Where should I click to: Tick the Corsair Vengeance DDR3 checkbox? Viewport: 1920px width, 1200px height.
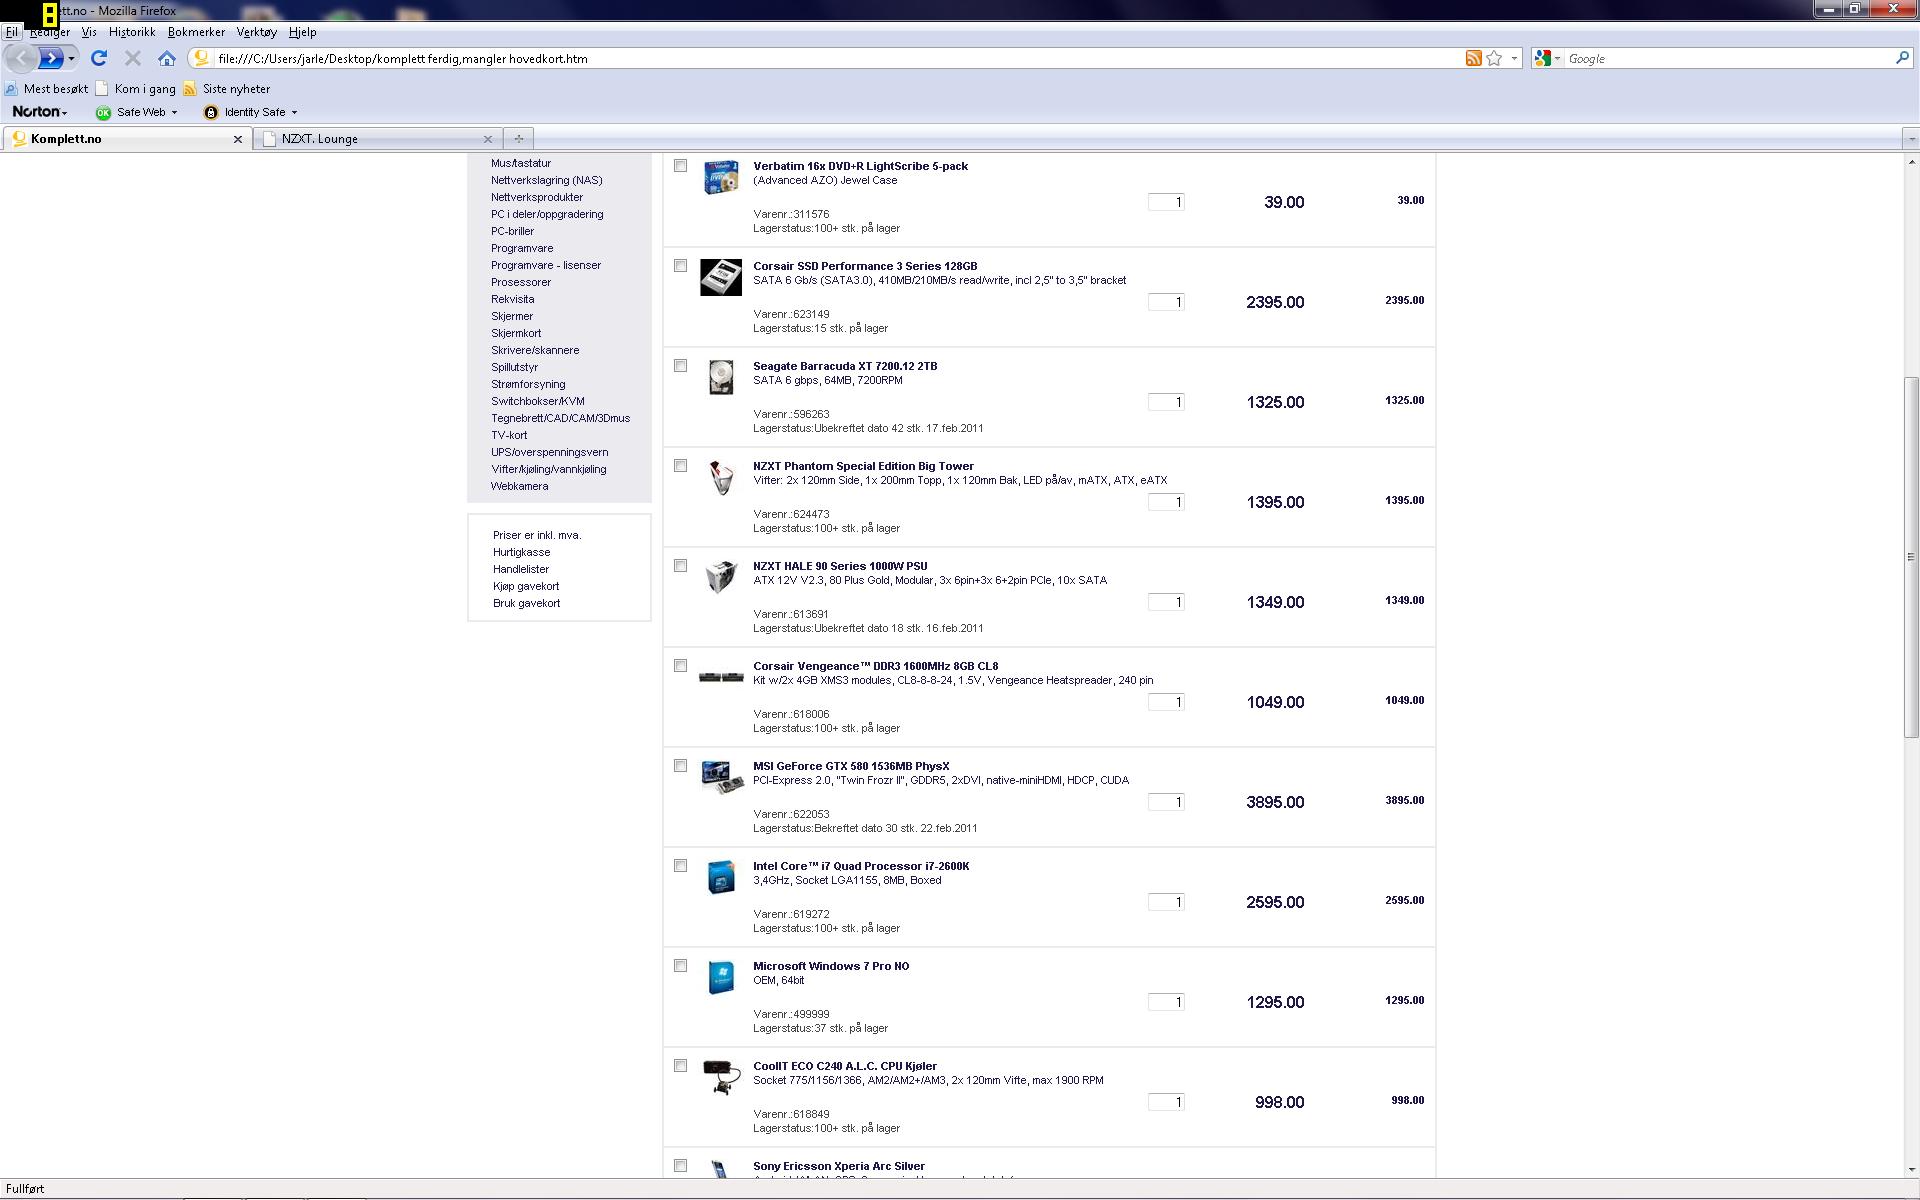(681, 666)
